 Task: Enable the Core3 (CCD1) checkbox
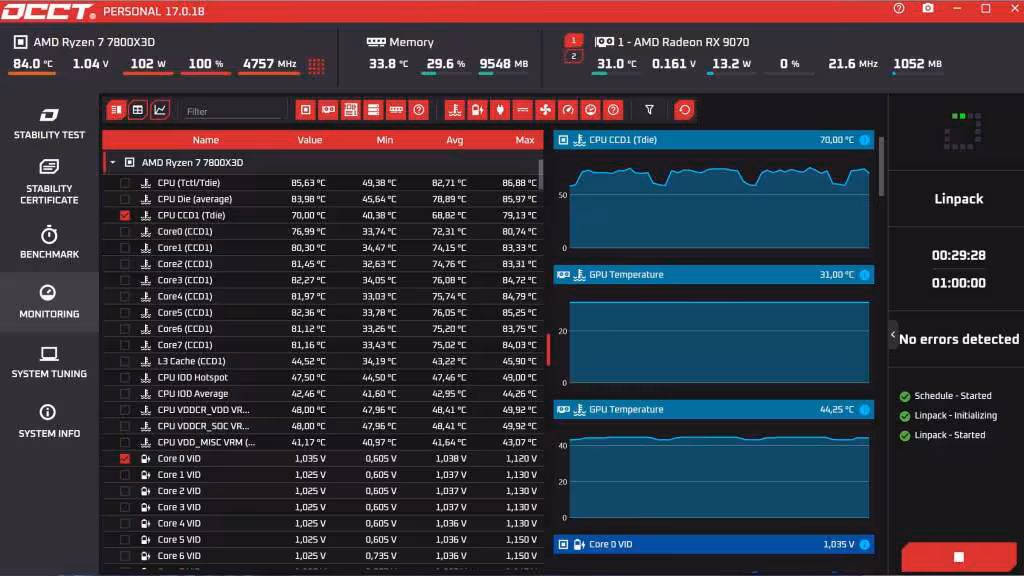pyautogui.click(x=125, y=280)
